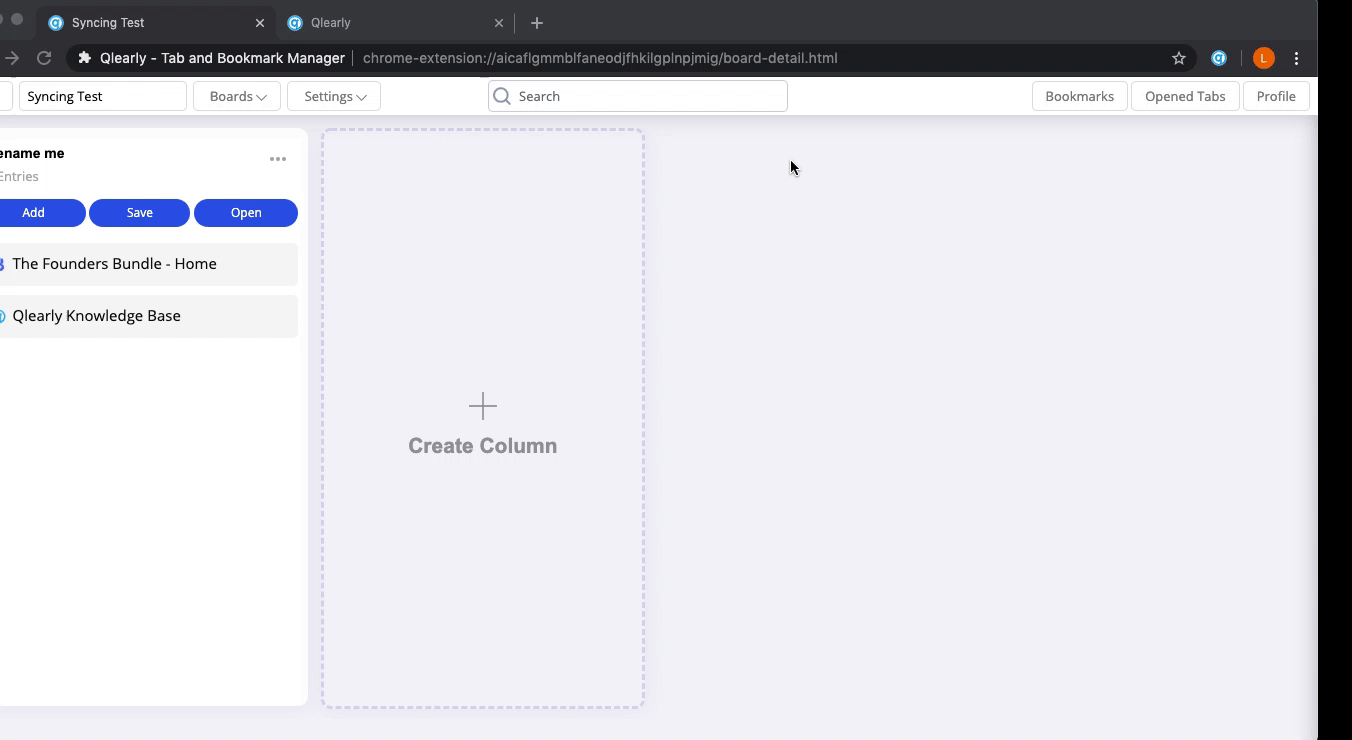
Task: Open the Qlearly extension icon in the toolbar
Action: click(x=1219, y=58)
